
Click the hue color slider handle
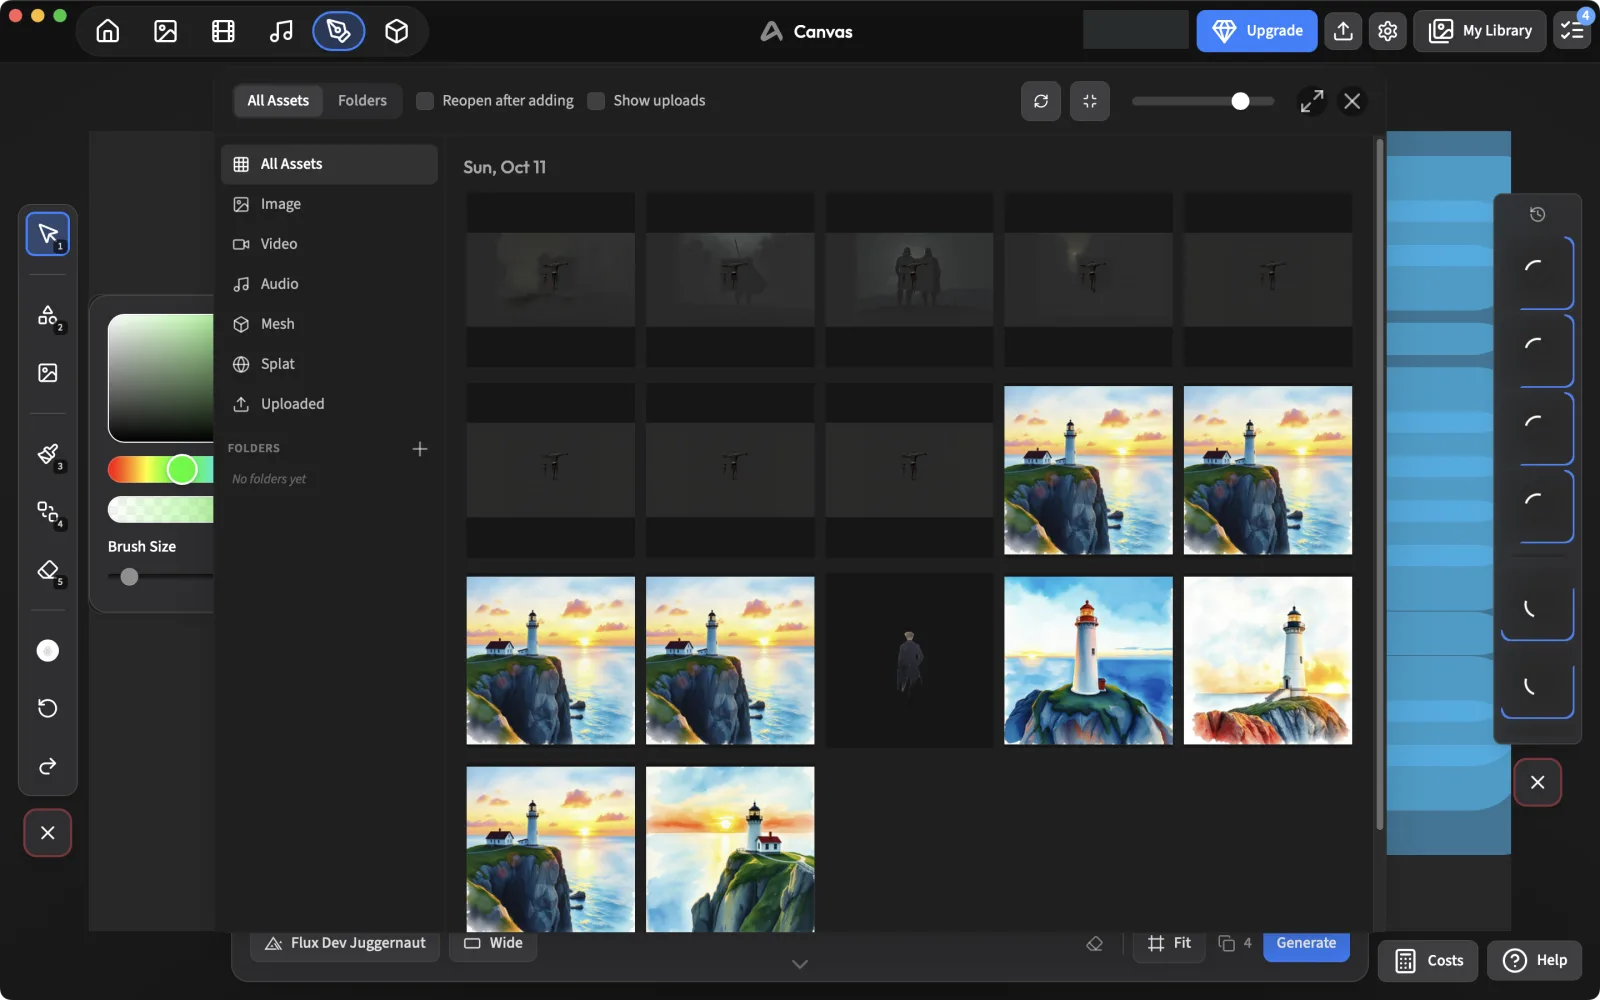tap(182, 469)
